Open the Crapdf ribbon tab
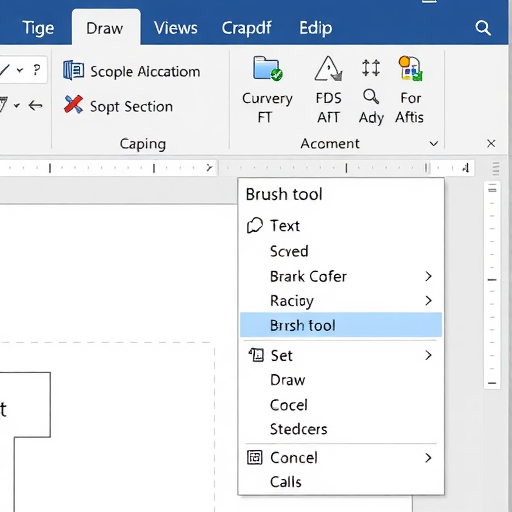The width and height of the screenshot is (512, 512). [247, 28]
